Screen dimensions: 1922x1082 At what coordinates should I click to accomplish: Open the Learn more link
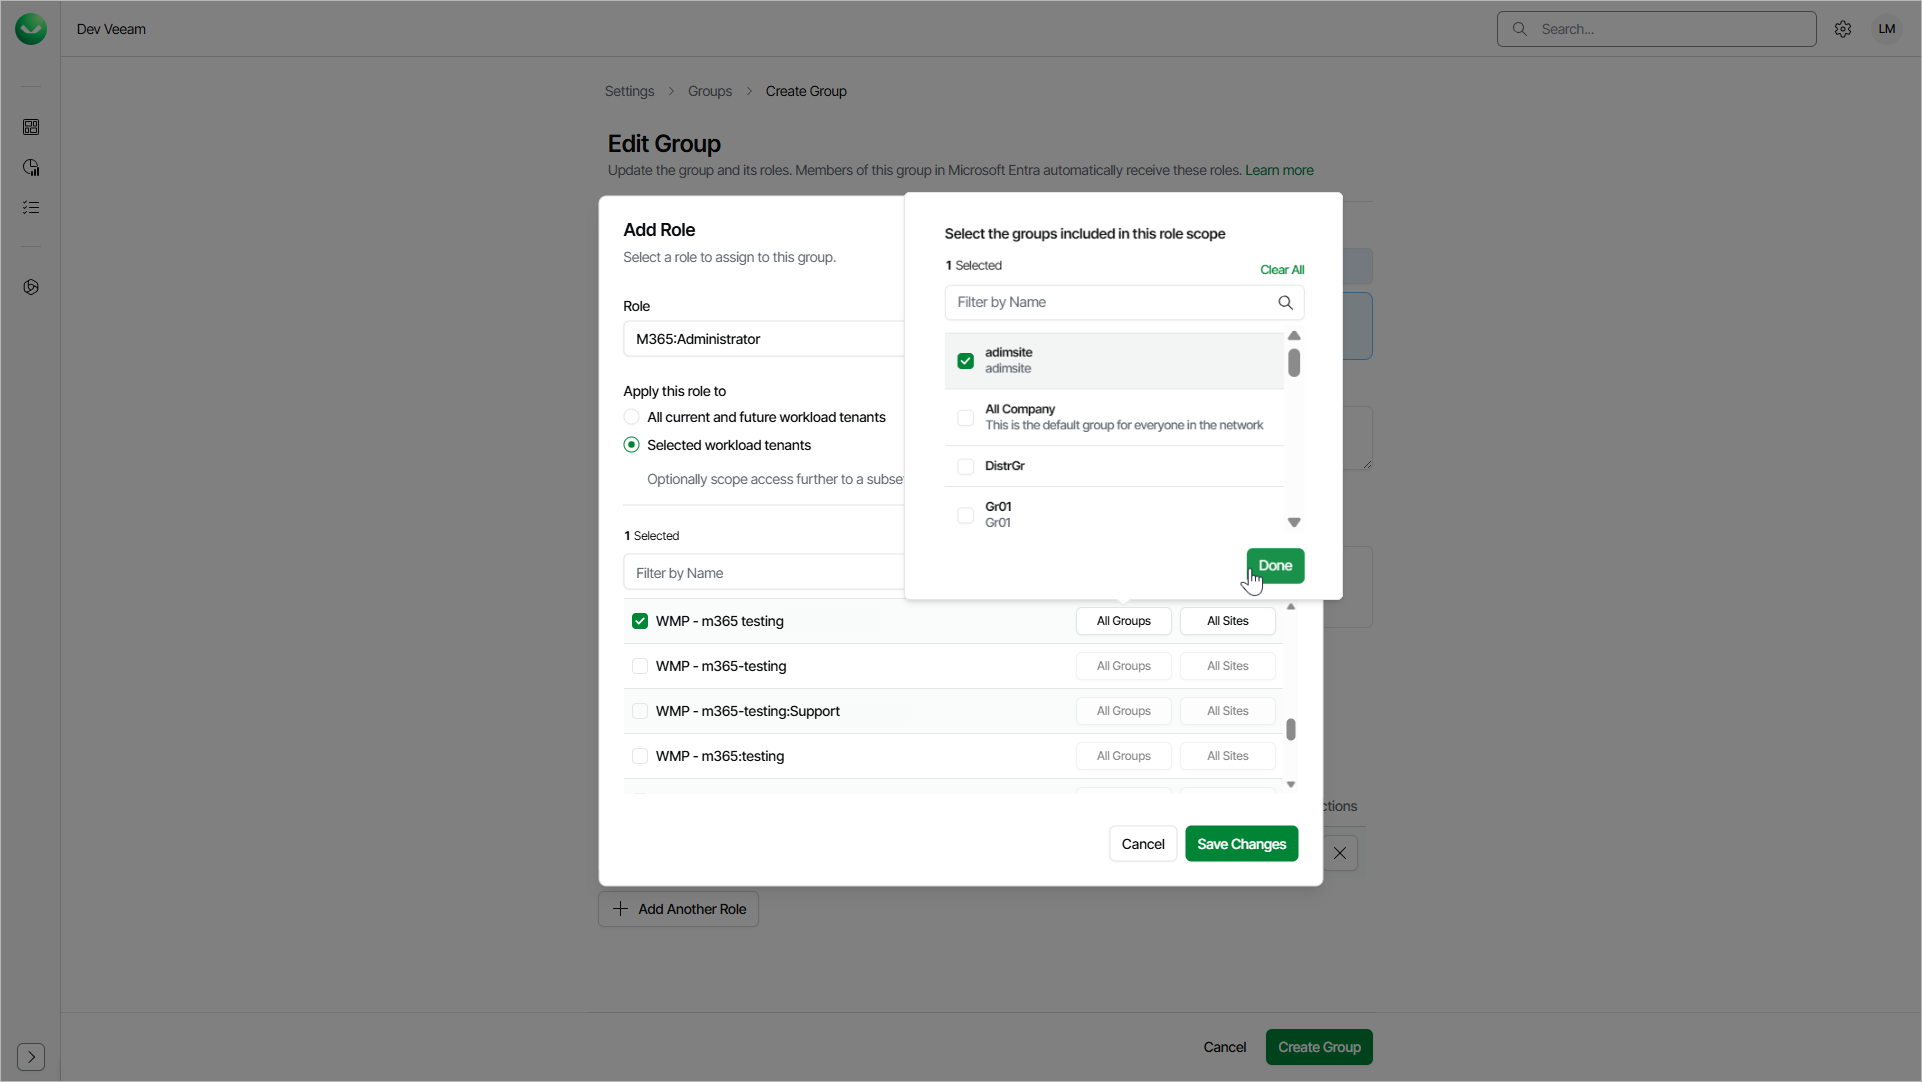(1280, 170)
